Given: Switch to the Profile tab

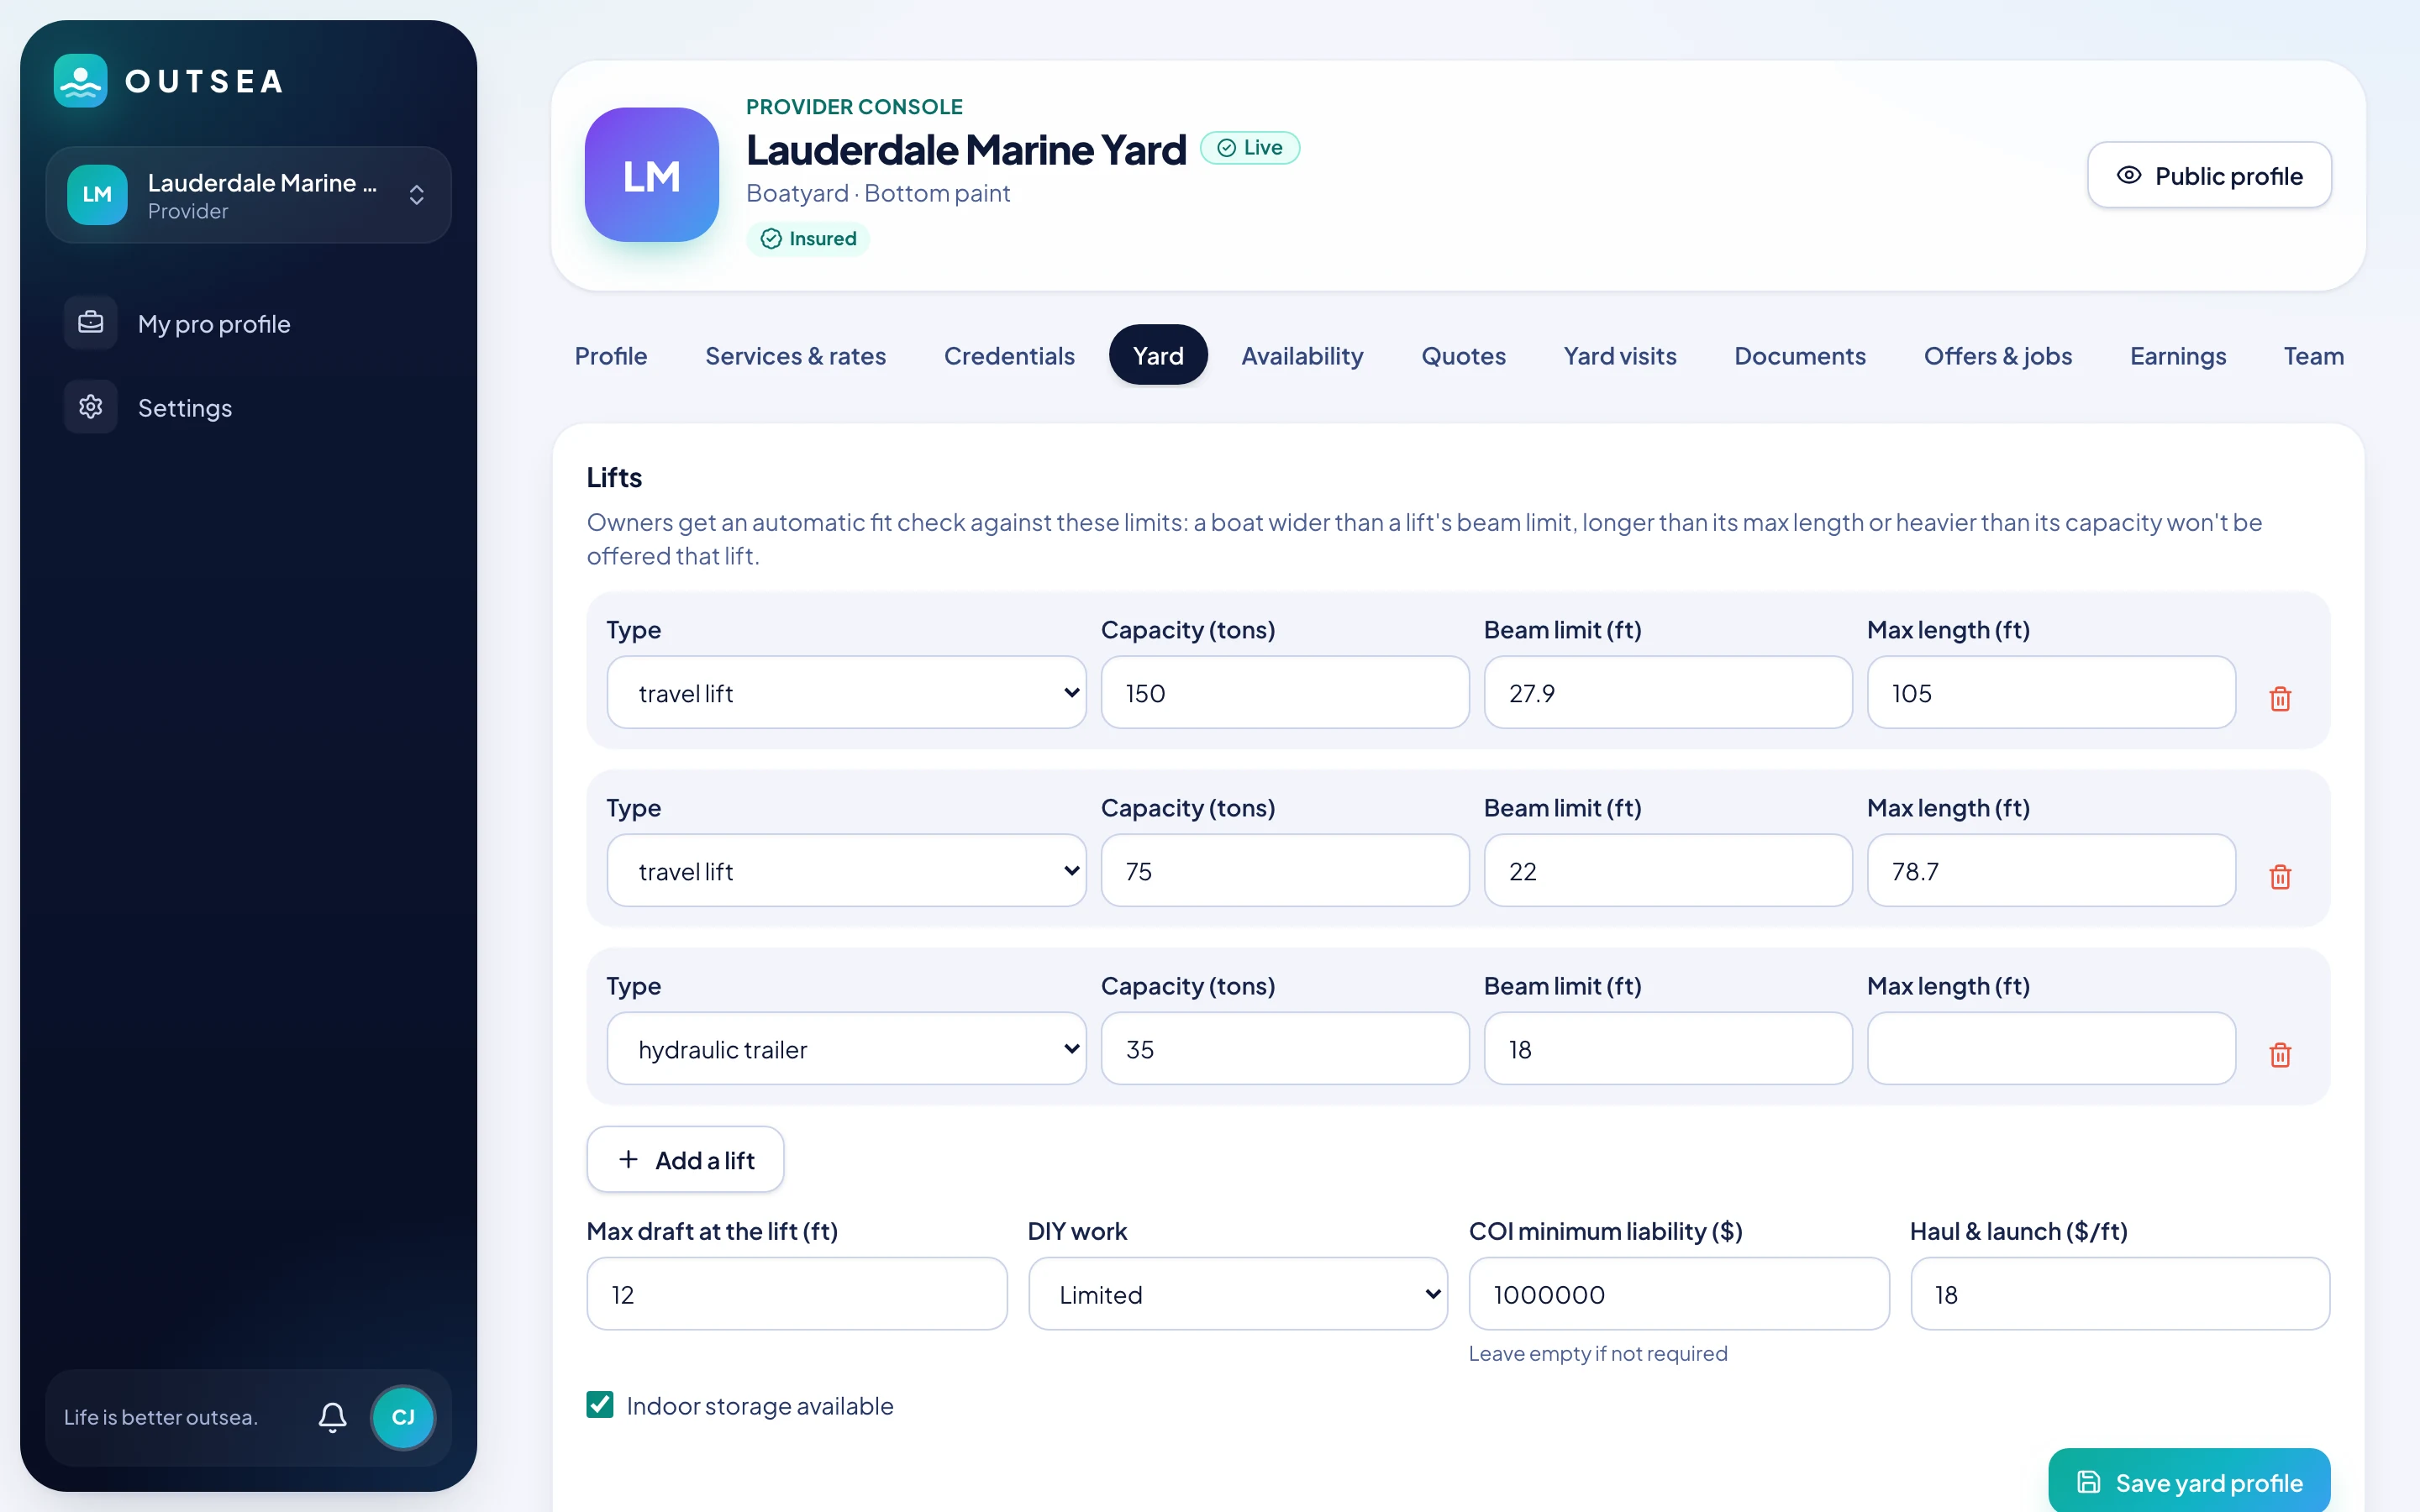Looking at the screenshot, I should (x=611, y=356).
